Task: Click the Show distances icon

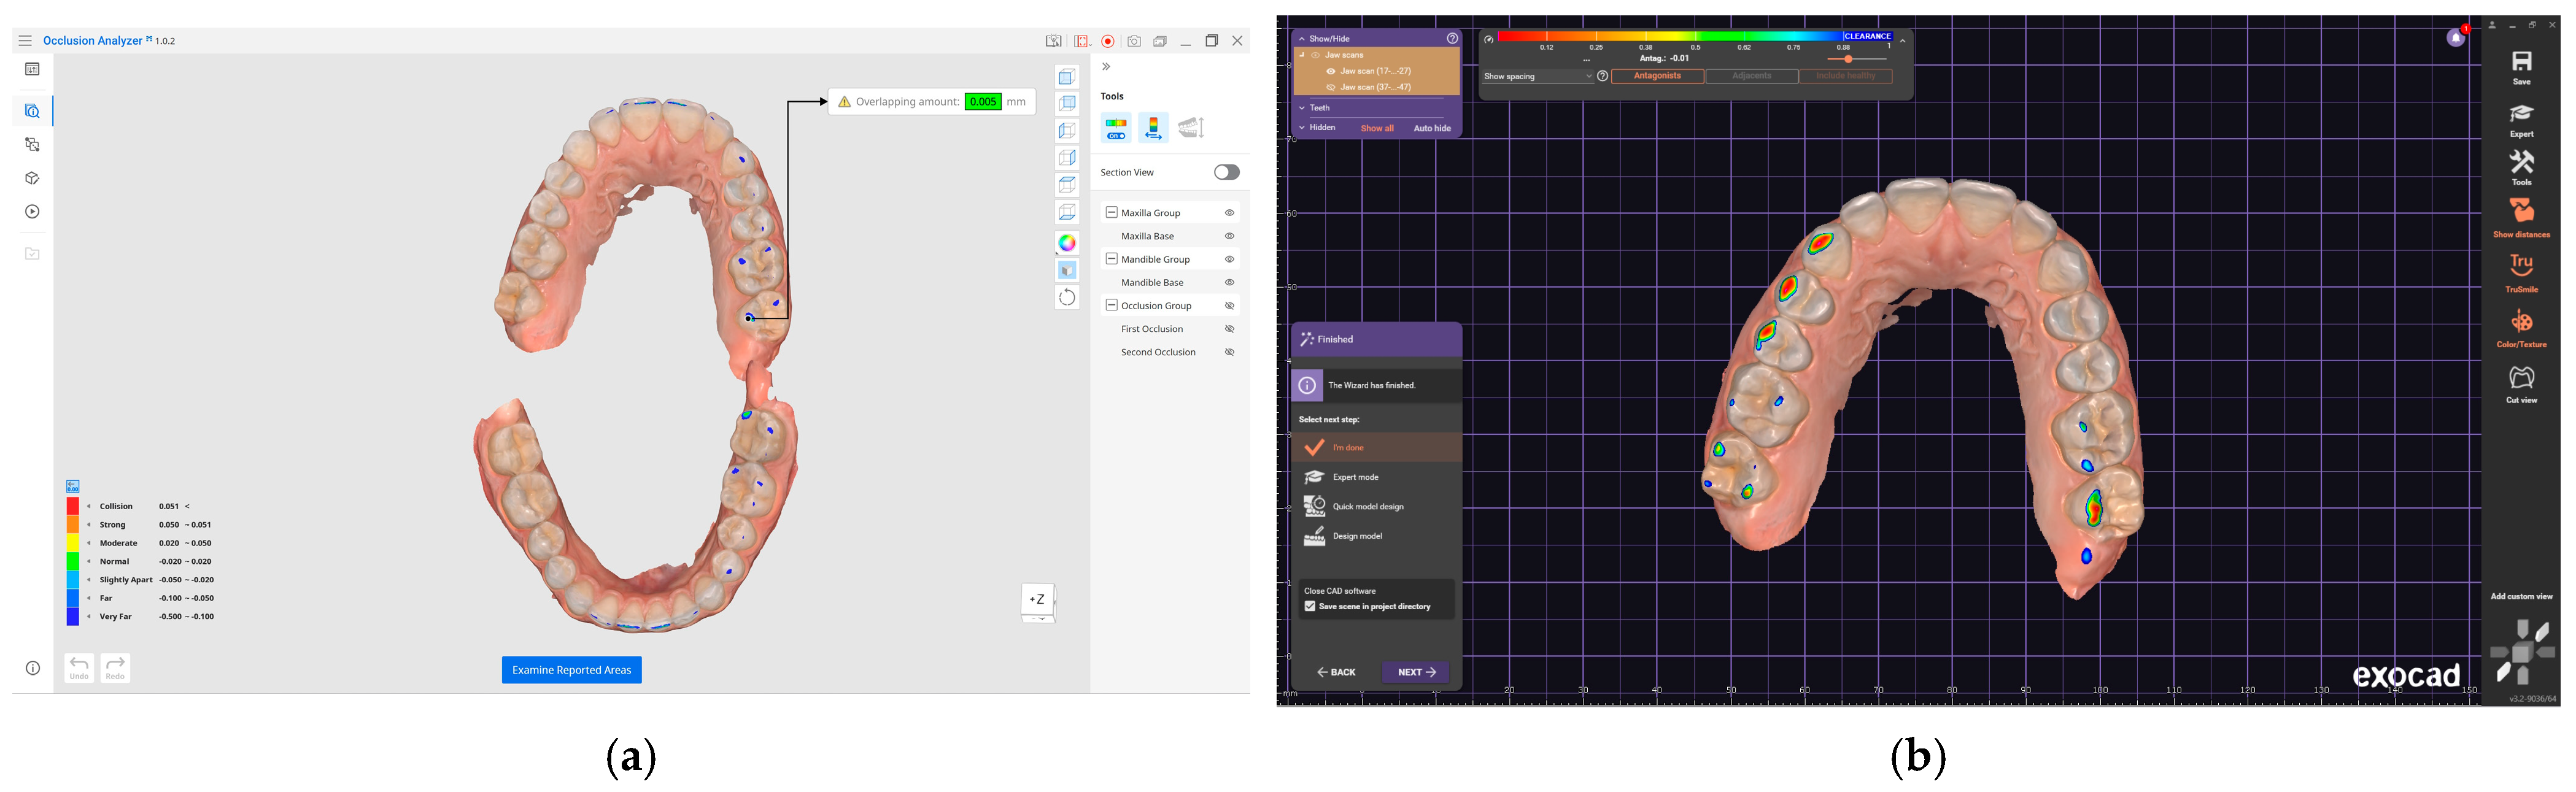Action: [2521, 211]
